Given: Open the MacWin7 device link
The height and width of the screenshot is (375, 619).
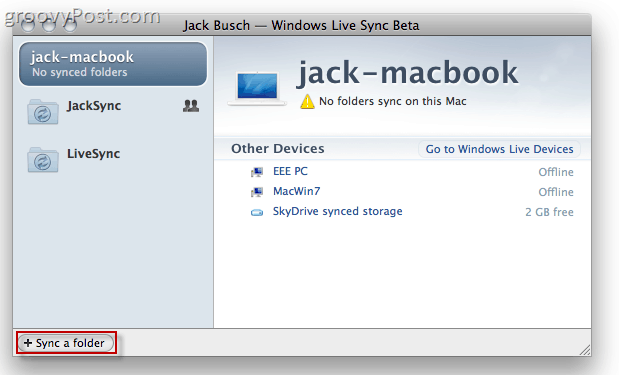Looking at the screenshot, I should (296, 191).
